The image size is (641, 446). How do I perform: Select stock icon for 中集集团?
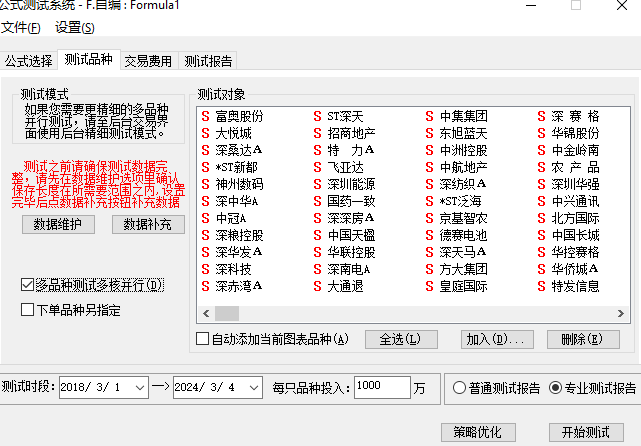(x=429, y=117)
